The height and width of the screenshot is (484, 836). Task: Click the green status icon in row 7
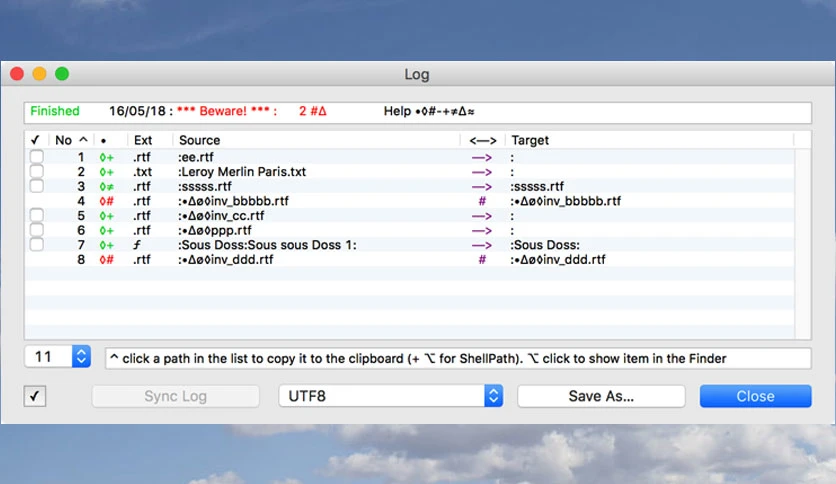(x=107, y=245)
